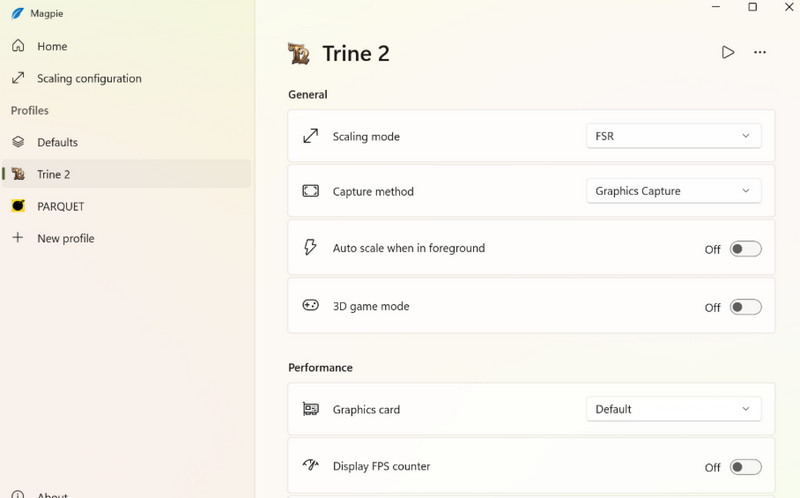
Task: Click the Auto scale when in foreground label
Action: [x=409, y=248]
